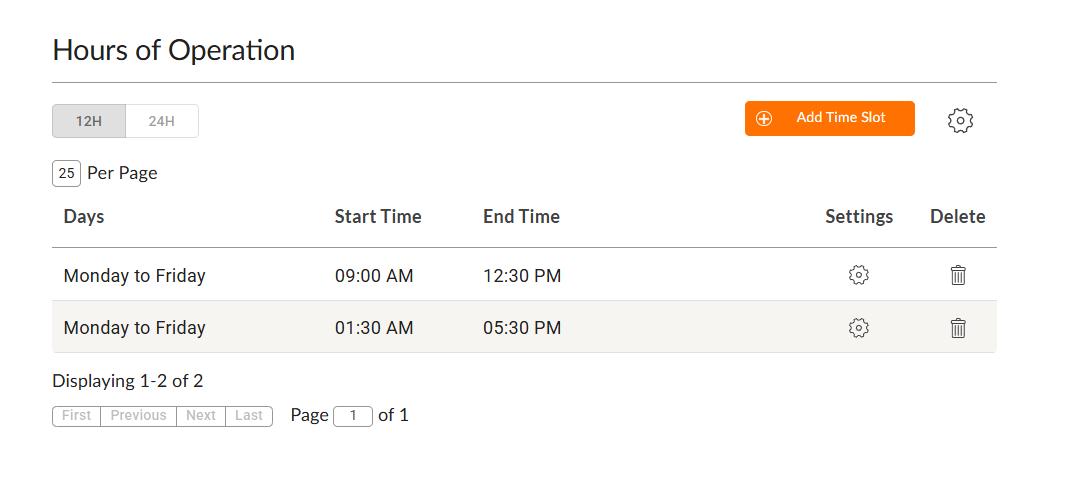1082x484 pixels.
Task: Go to the First page
Action: [x=76, y=416]
